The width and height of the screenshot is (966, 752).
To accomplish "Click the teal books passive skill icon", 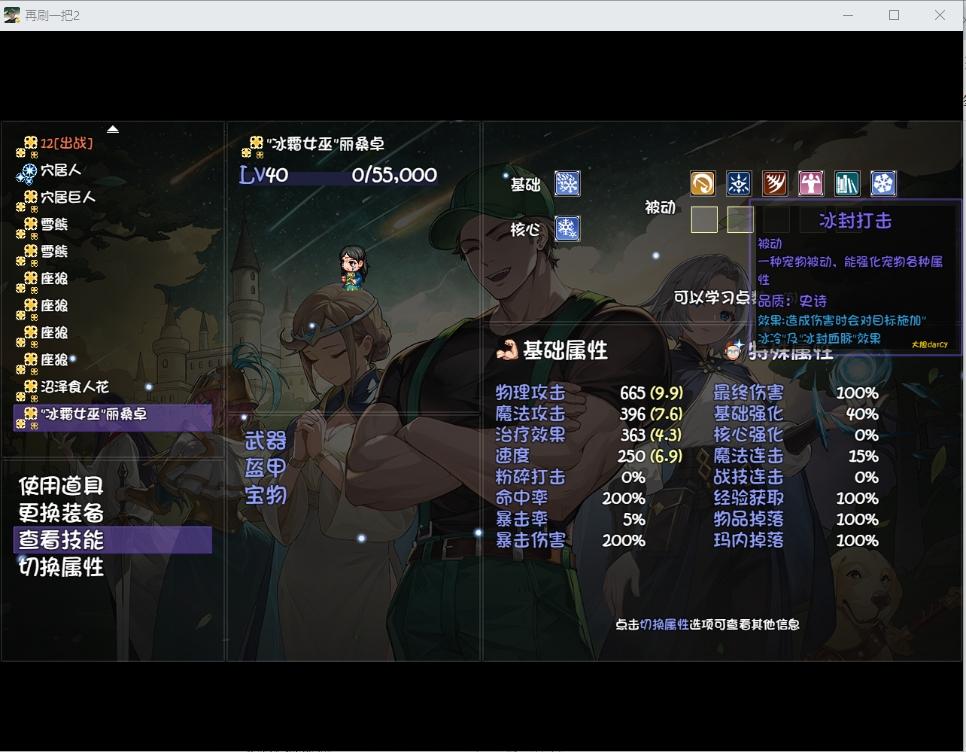I will [x=847, y=183].
